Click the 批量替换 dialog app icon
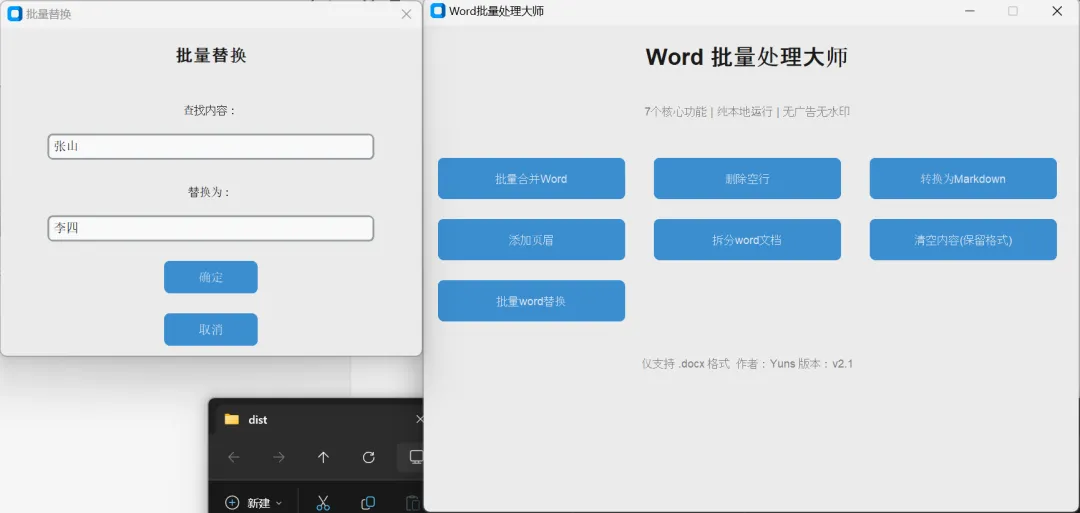Image resolution: width=1080 pixels, height=513 pixels. pos(14,14)
